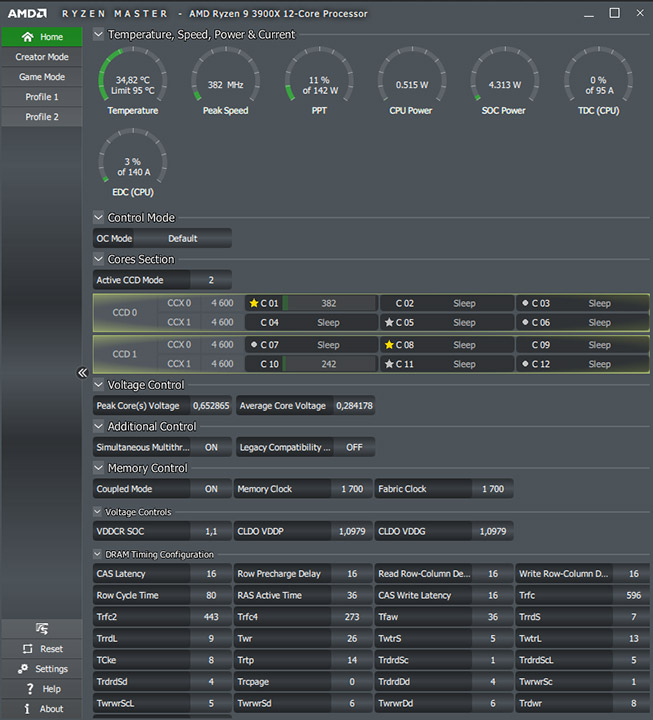
Task: Click the dot marker on core C 03
Action: click(525, 303)
